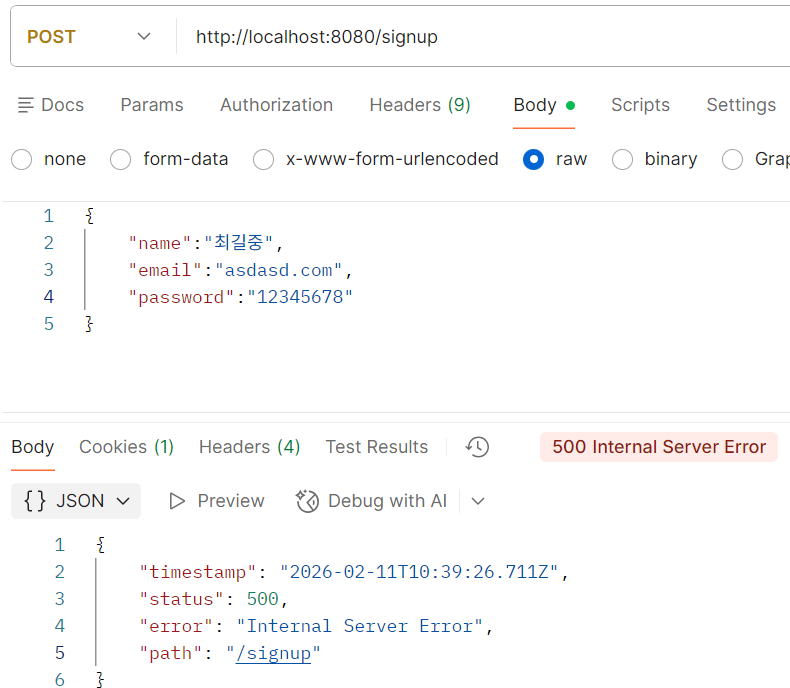Select the request Body tab

point(544,105)
